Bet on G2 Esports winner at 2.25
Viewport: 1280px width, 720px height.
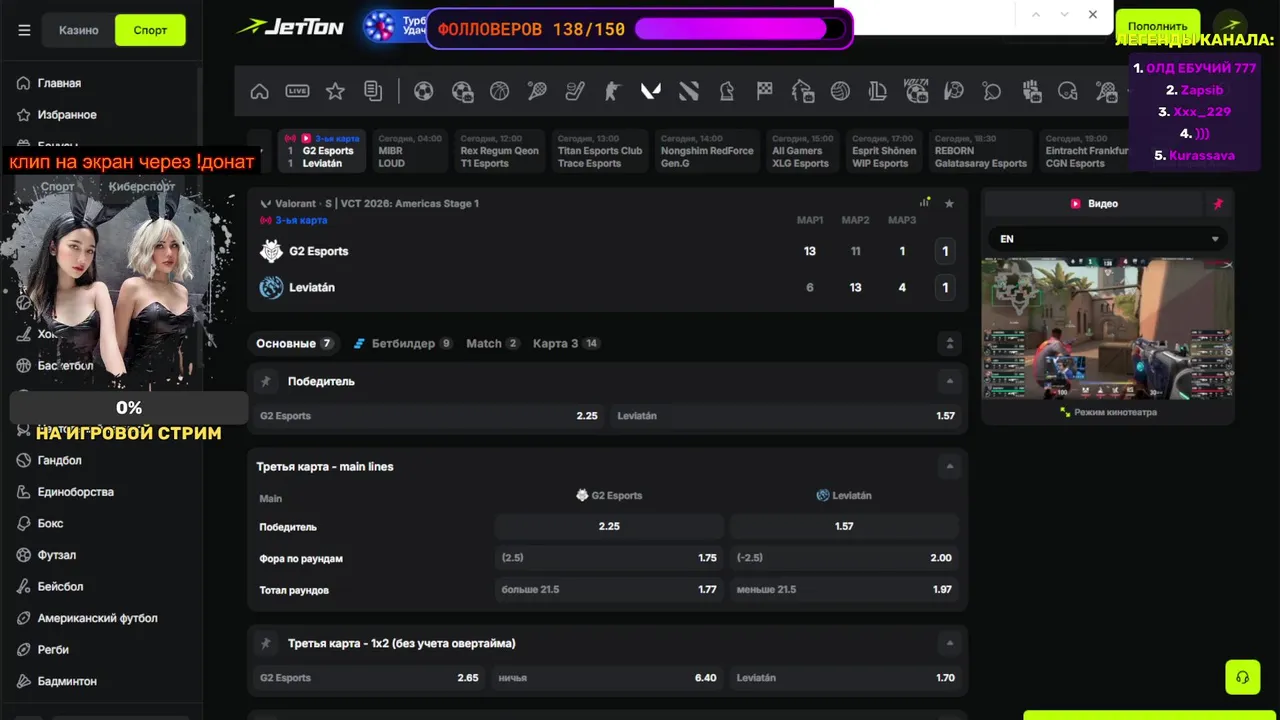click(x=427, y=416)
